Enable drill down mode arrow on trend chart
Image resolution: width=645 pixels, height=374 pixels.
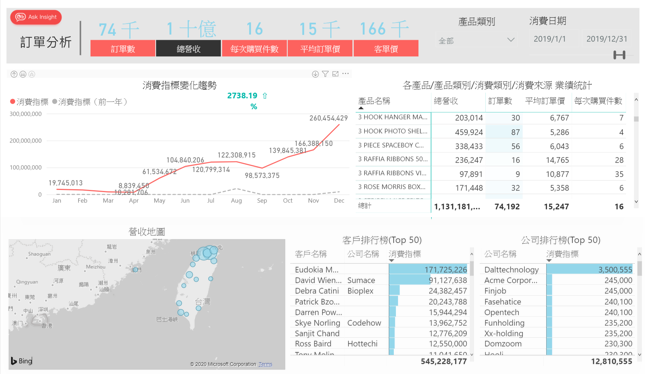tap(315, 74)
